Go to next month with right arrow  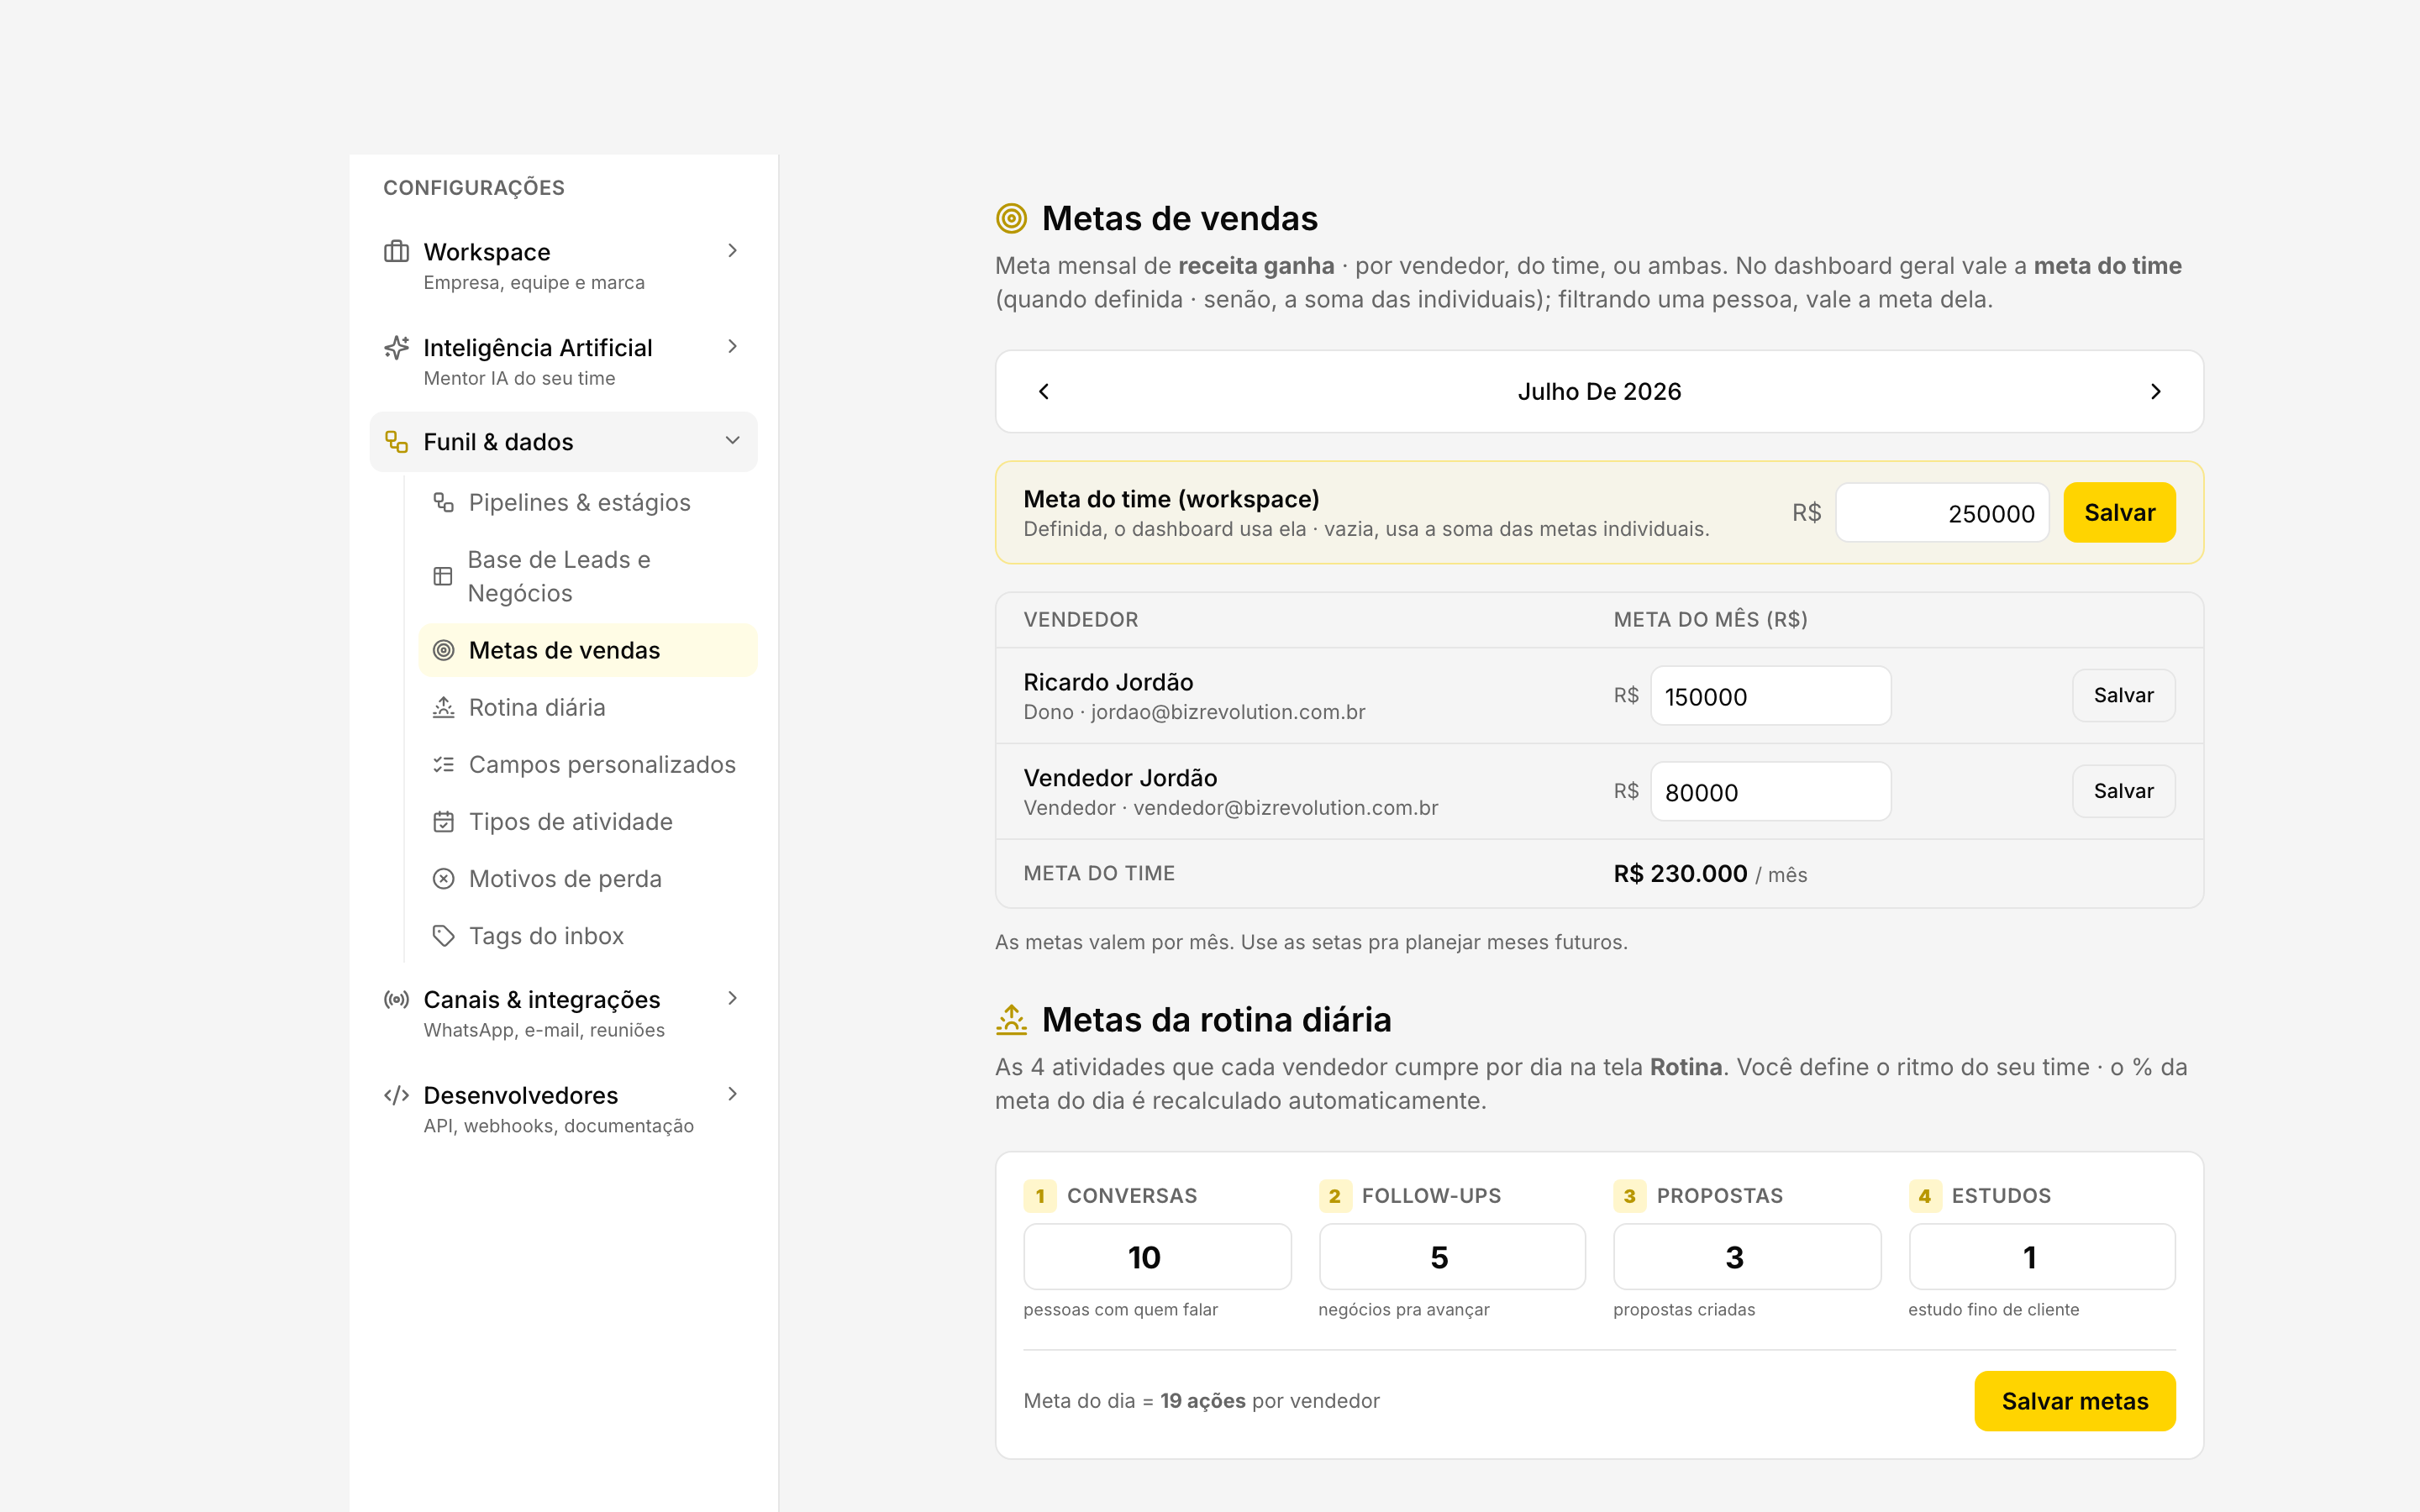click(2156, 391)
